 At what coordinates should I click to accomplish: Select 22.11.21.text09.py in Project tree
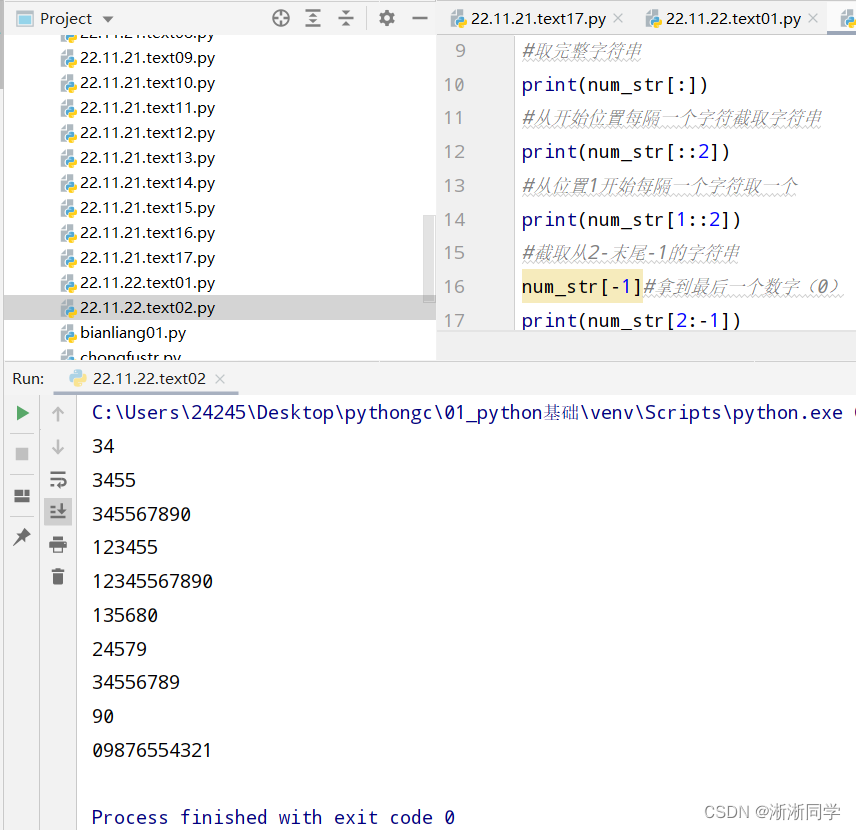click(147, 58)
